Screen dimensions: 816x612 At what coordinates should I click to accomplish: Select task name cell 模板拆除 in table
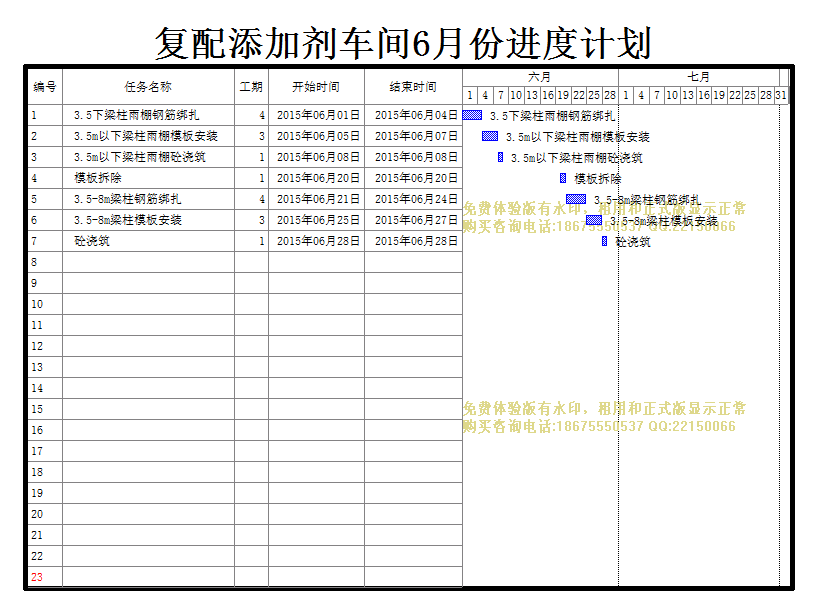click(x=148, y=178)
